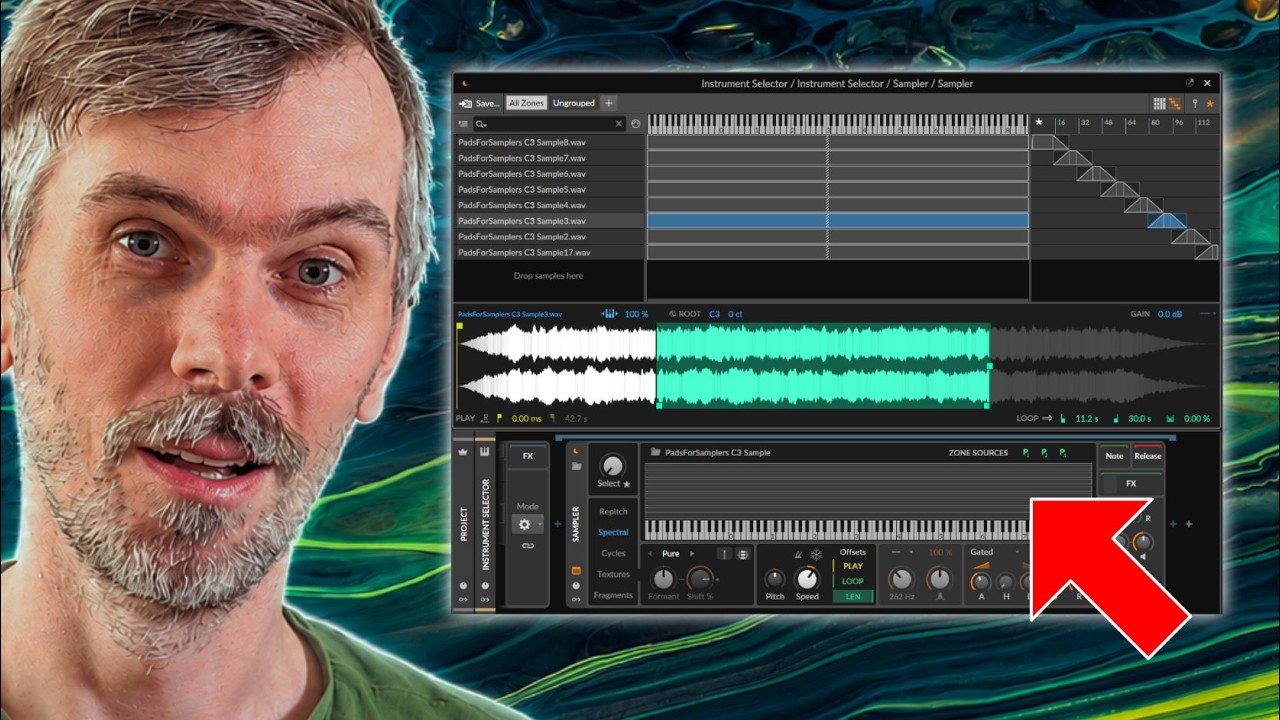The image size is (1280, 720).
Task: Add a new zone group with plus
Action: pyautogui.click(x=608, y=103)
